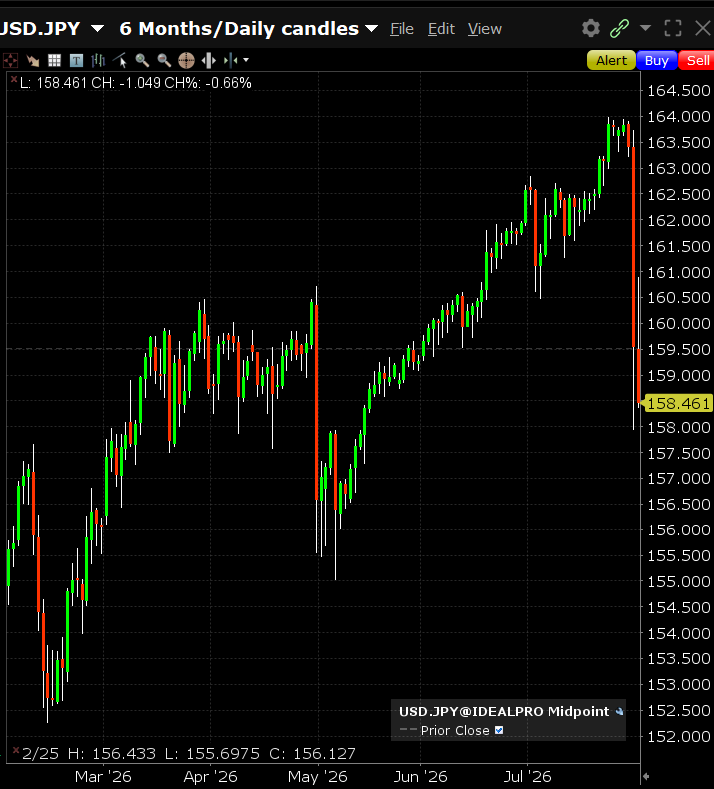The width and height of the screenshot is (714, 789).
Task: Click the fullscreen maximize chart icon
Action: coord(673,28)
